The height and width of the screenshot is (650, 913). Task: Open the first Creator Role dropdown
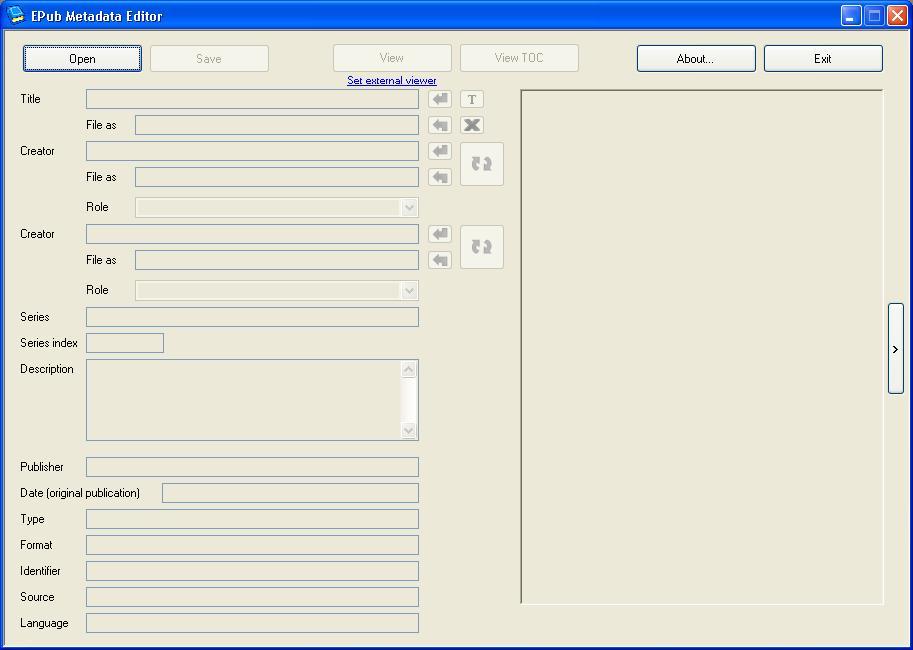(408, 207)
